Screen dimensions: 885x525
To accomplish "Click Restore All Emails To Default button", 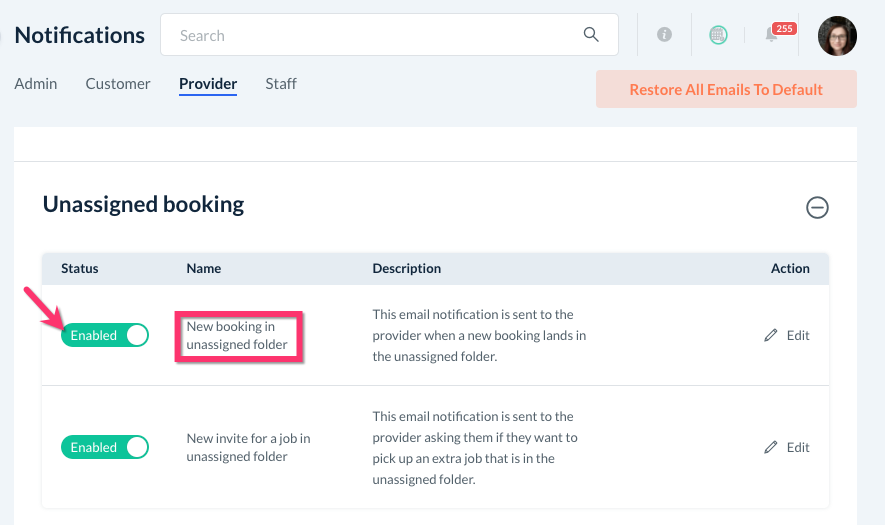I will (726, 89).
